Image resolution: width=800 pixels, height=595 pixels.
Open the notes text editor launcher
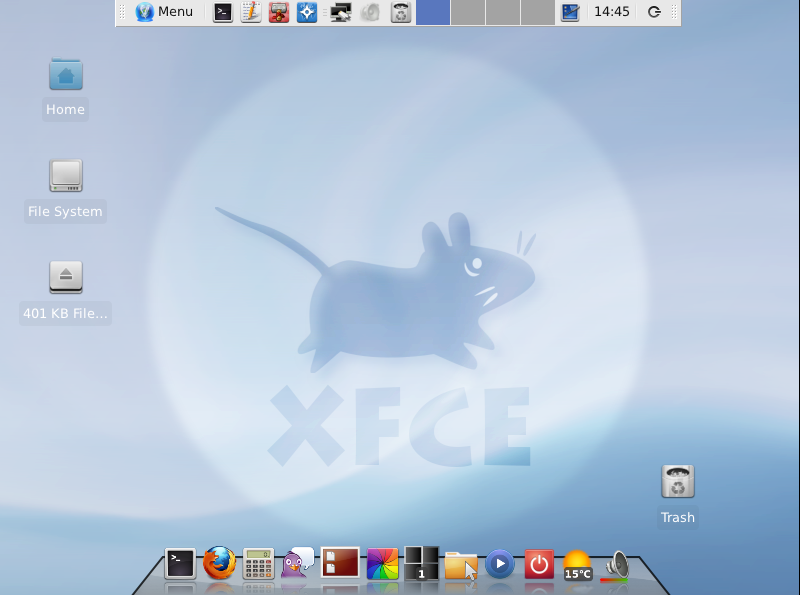251,12
